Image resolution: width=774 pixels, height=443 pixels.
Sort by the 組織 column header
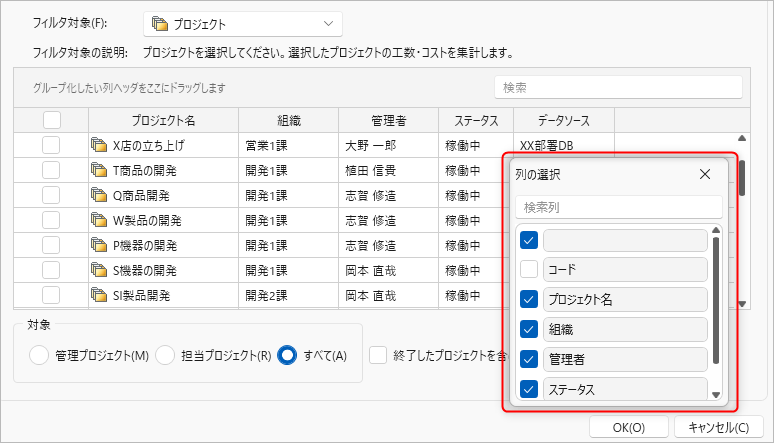(288, 120)
